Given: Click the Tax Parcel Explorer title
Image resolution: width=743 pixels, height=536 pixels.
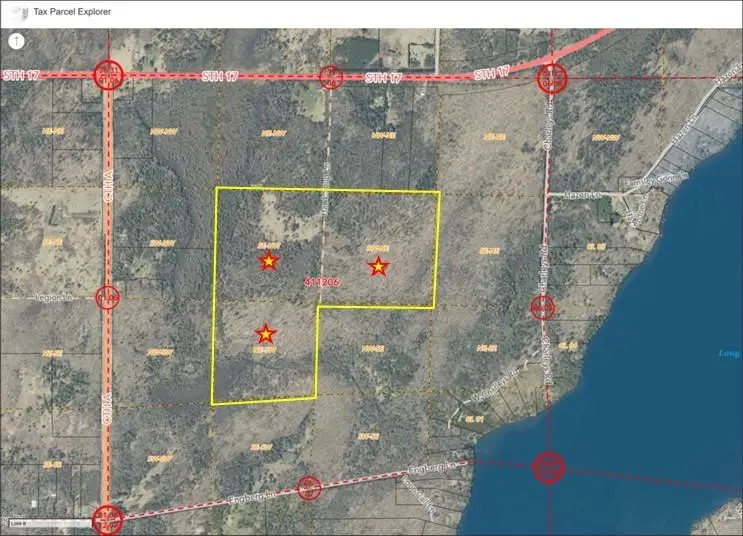Looking at the screenshot, I should (68, 12).
